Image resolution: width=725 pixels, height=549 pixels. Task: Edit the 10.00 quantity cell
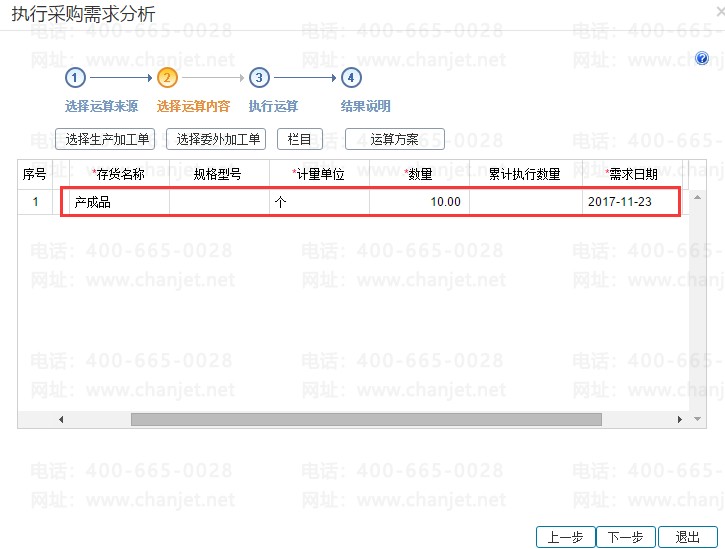(x=419, y=202)
